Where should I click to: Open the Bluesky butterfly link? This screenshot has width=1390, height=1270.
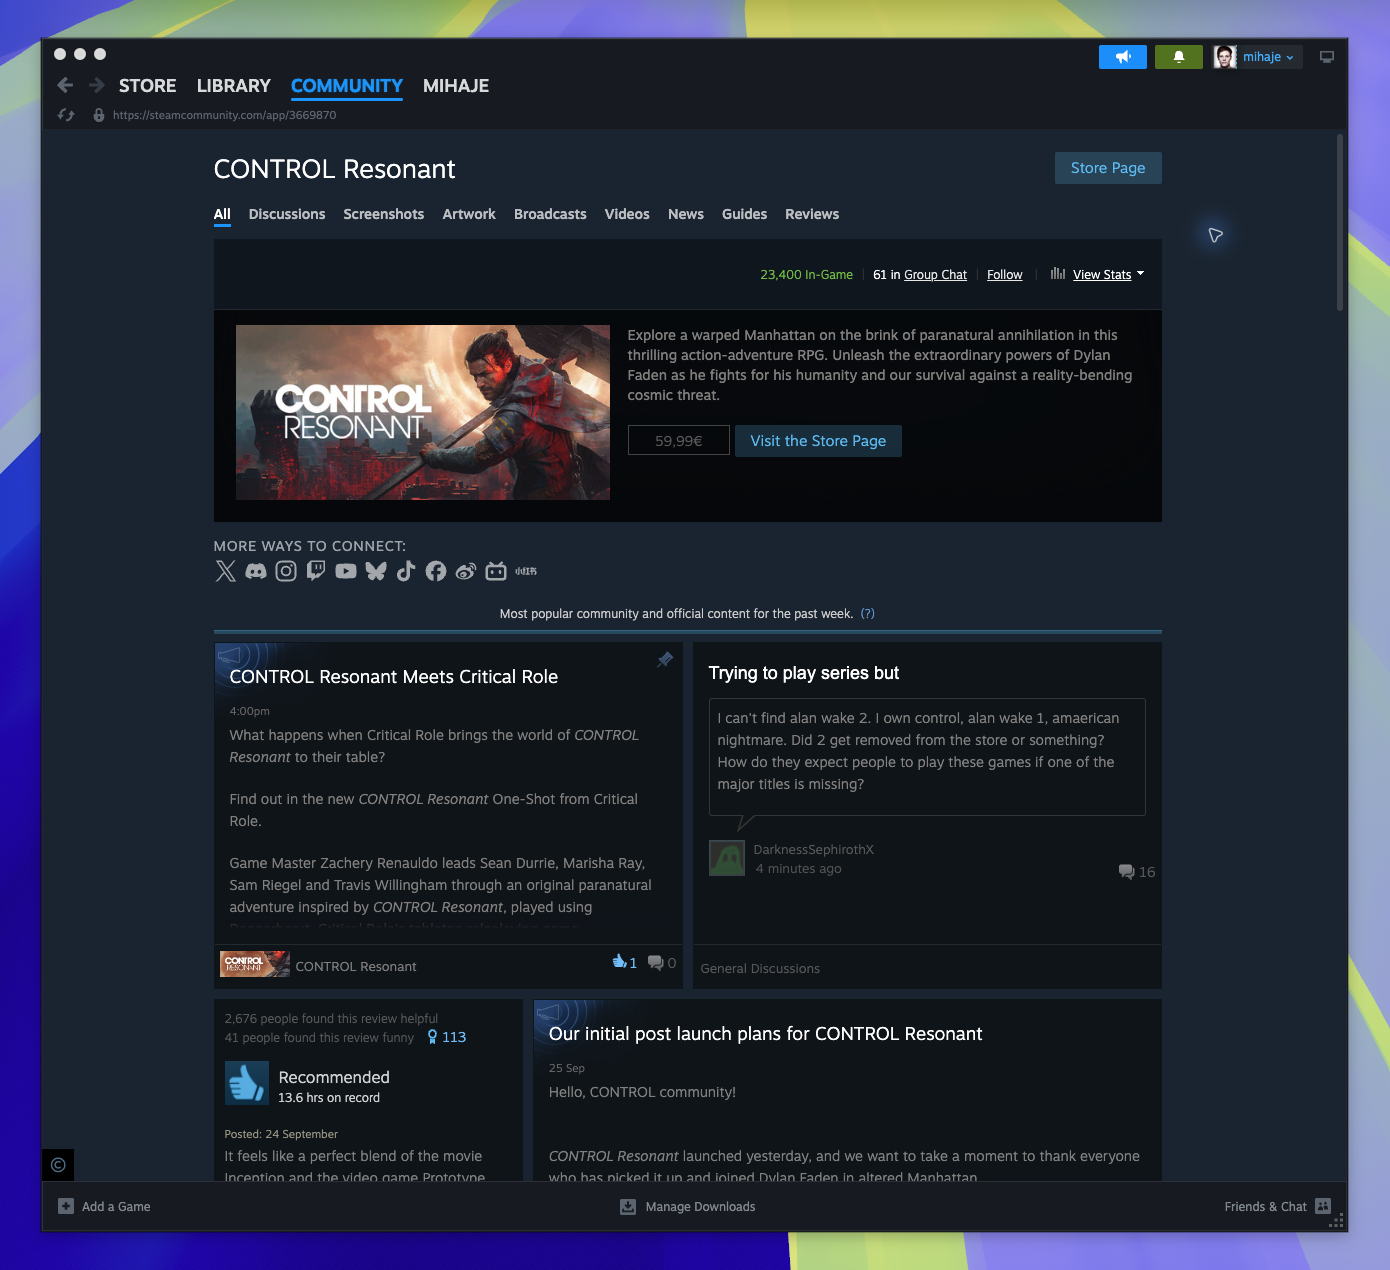376,571
